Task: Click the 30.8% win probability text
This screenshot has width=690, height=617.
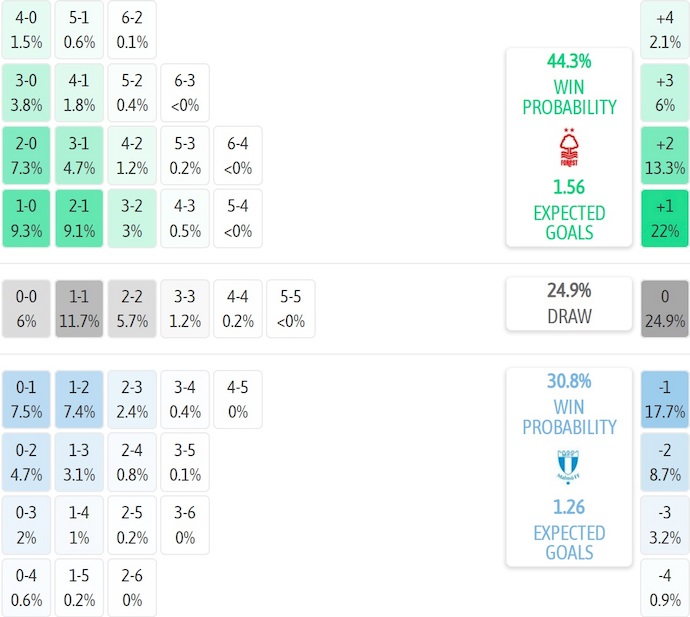Action: [x=569, y=381]
